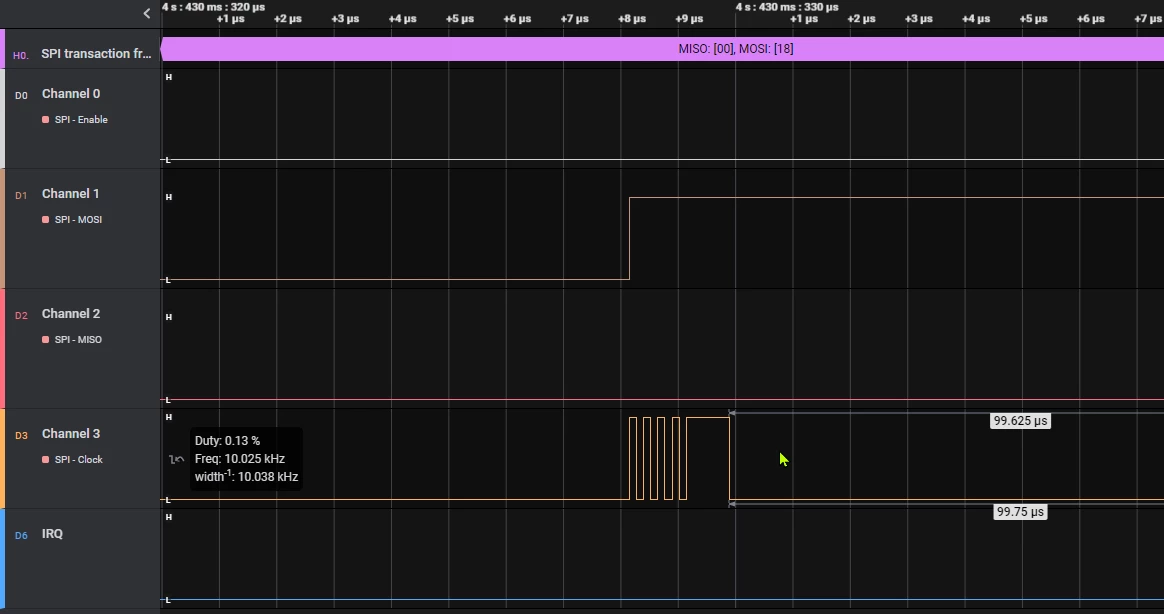Click the red square beside SPI - Enable
The width and height of the screenshot is (1164, 614).
pos(46,120)
